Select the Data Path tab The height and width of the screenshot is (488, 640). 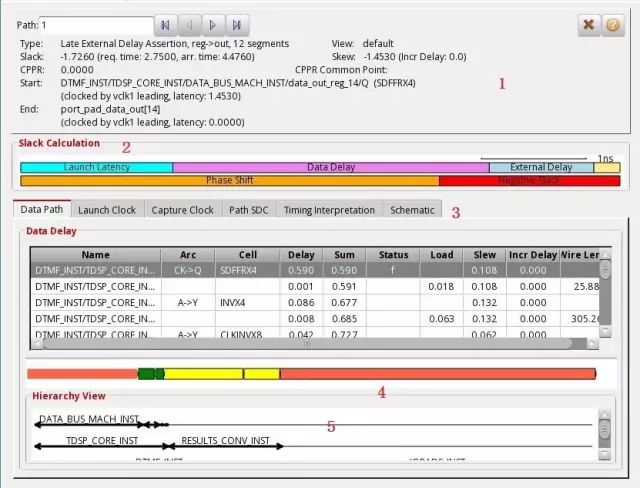pyautogui.click(x=42, y=209)
